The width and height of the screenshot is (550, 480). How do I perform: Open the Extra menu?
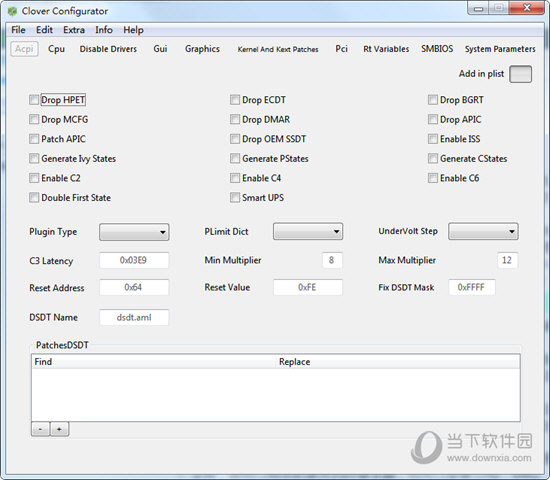74,30
